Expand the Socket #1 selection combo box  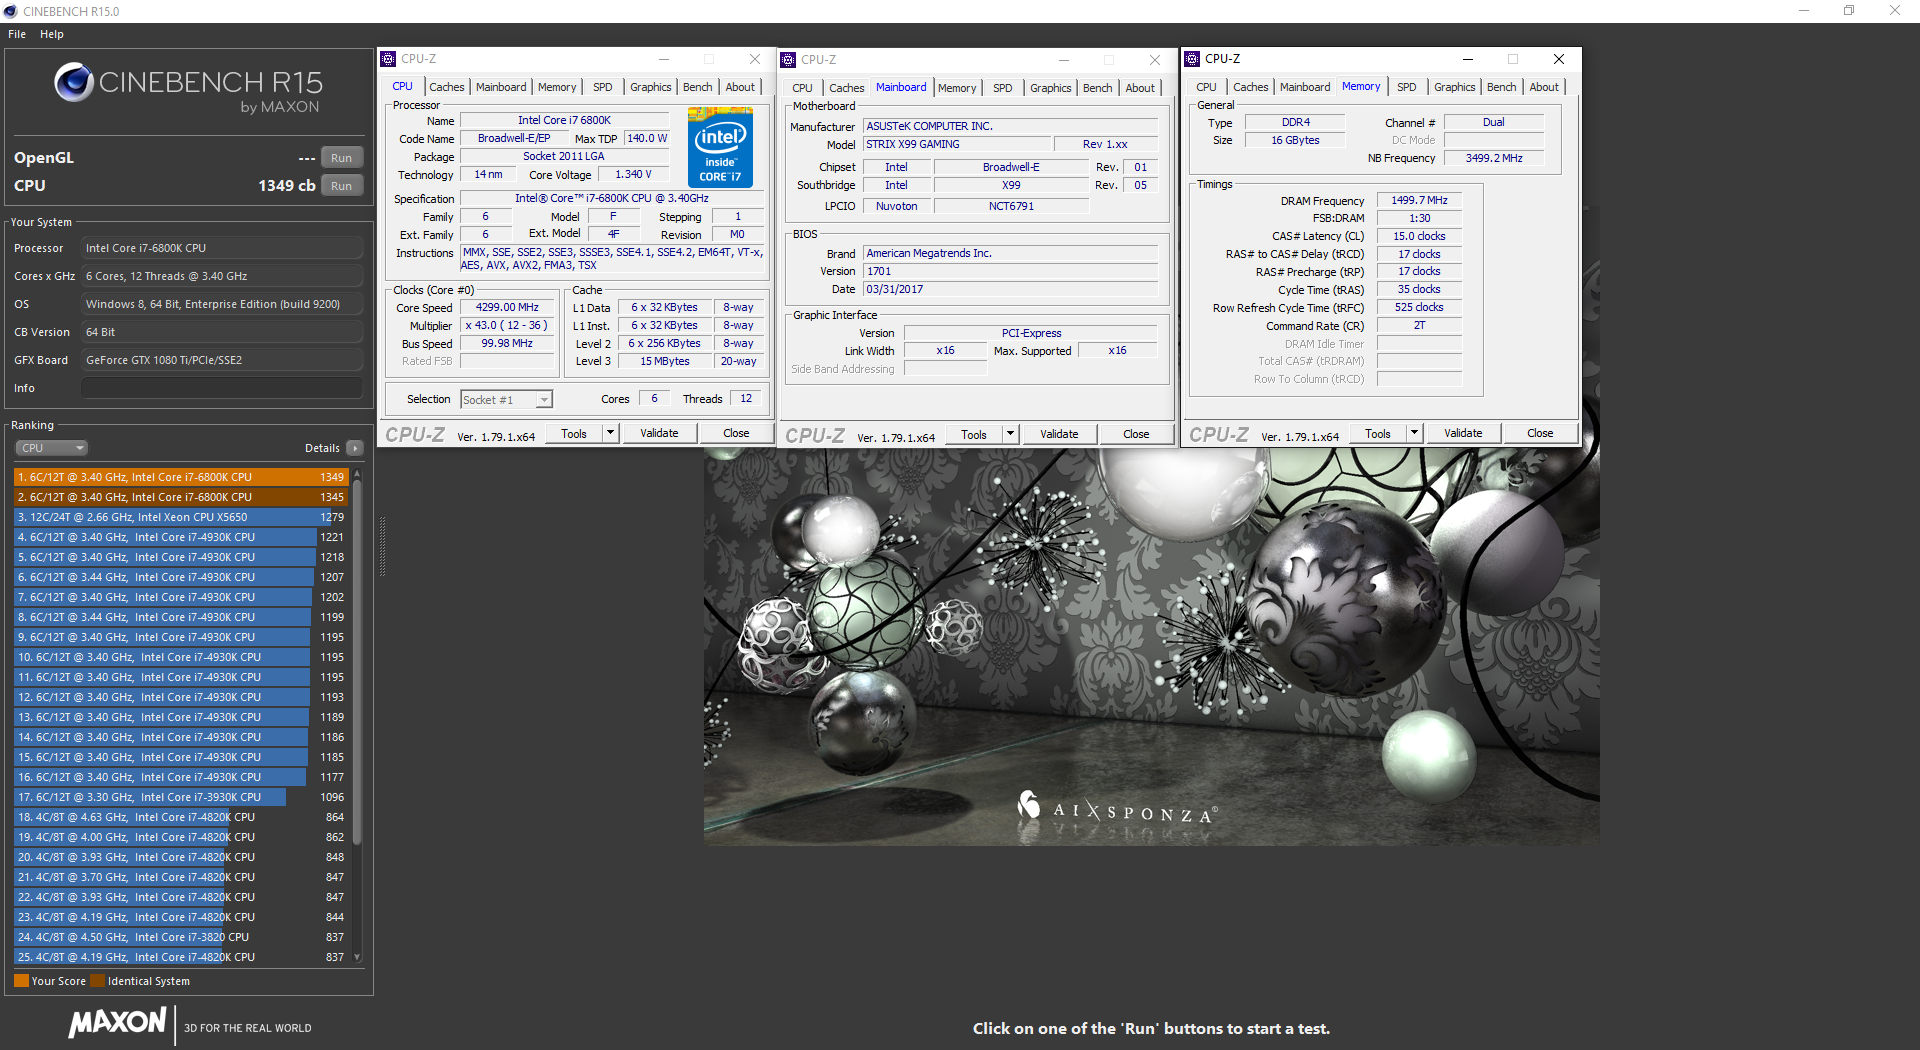point(544,400)
